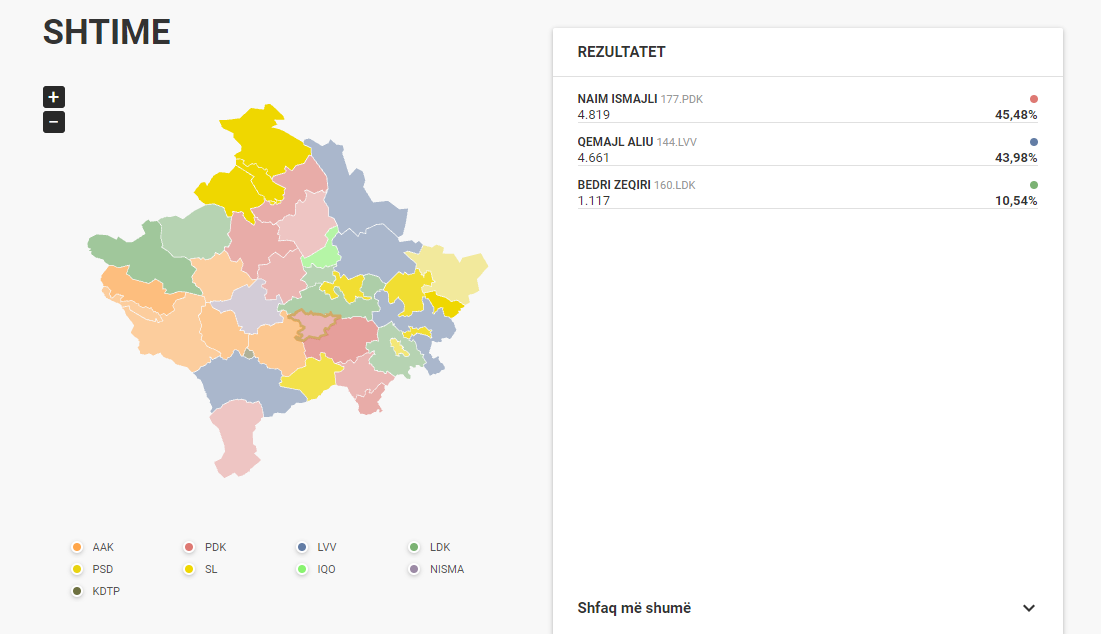Click the 43,98% result value
1101x634 pixels.
(x=1016, y=158)
